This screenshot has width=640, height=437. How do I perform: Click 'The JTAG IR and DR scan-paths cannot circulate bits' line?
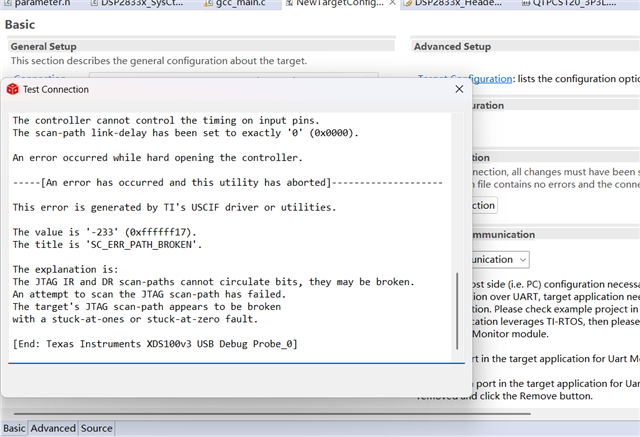tap(213, 282)
